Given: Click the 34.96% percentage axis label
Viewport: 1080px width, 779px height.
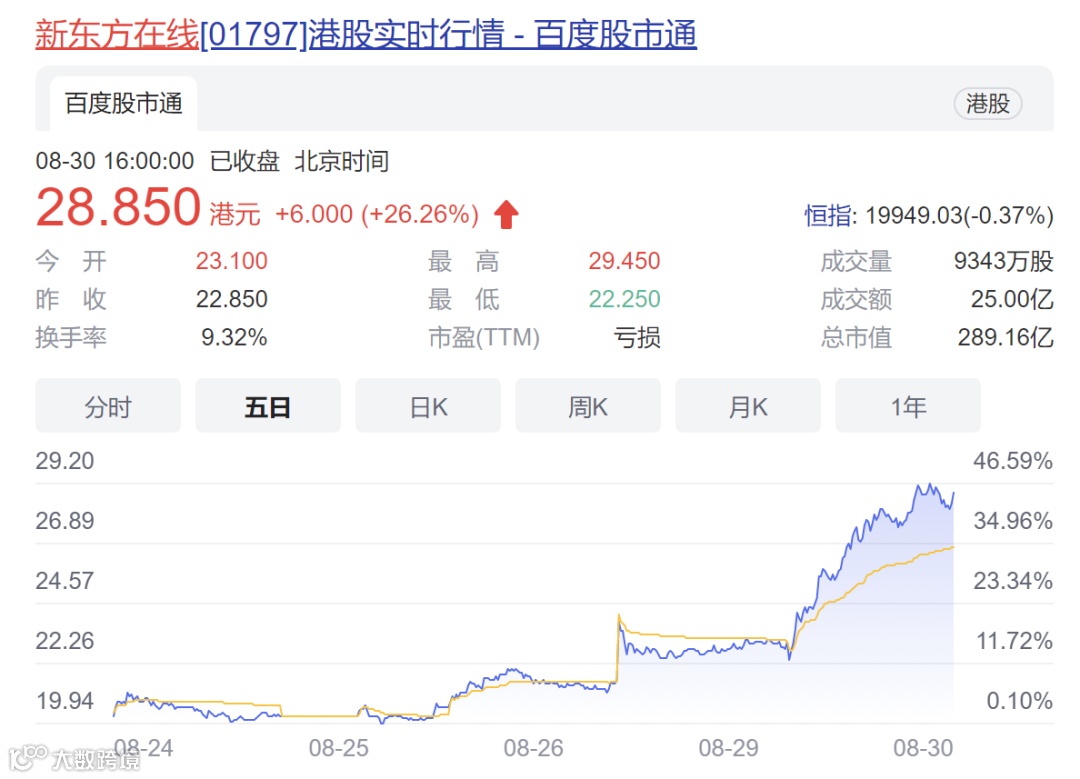Looking at the screenshot, I should pos(1012,521).
